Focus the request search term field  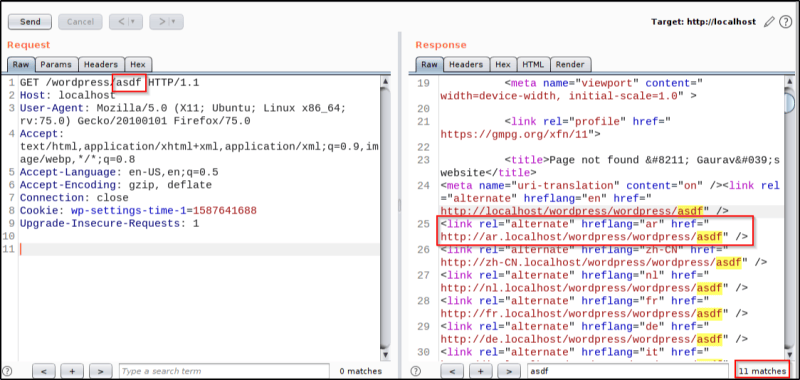[224, 371]
